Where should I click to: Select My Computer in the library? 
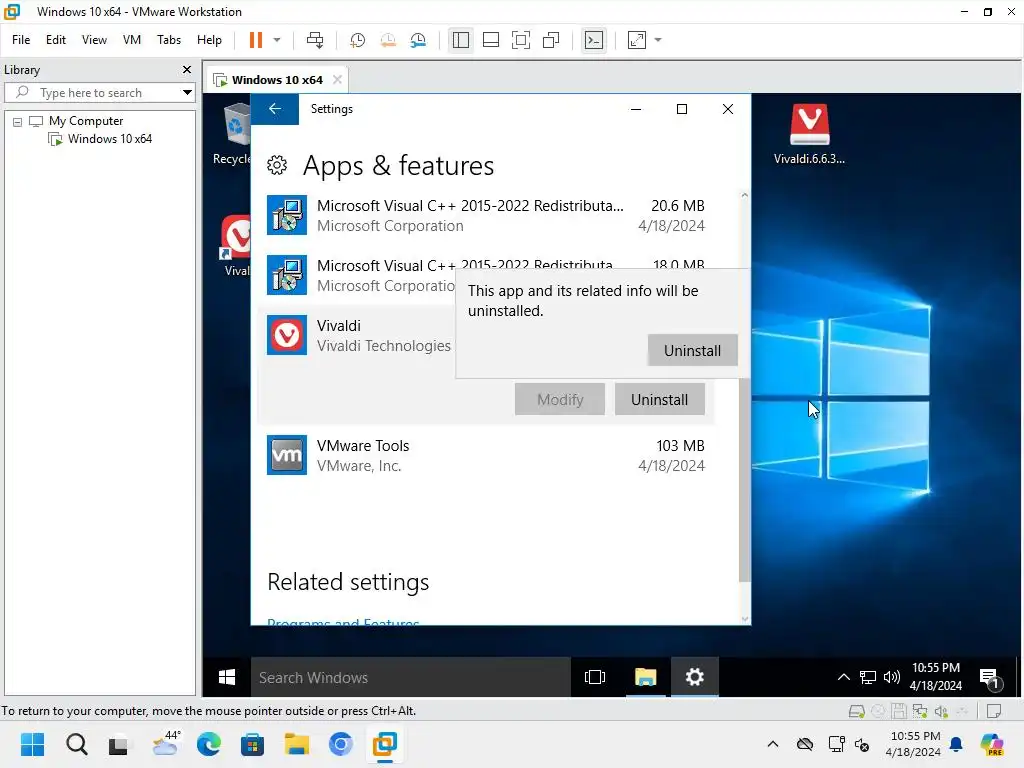[86, 121]
